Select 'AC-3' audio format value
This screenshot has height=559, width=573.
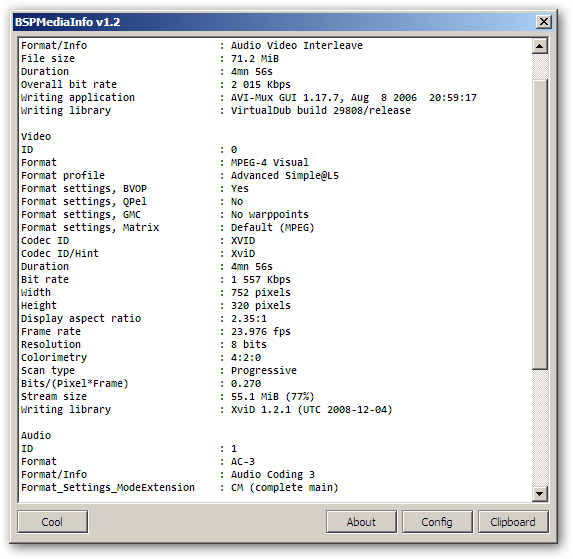pos(243,462)
